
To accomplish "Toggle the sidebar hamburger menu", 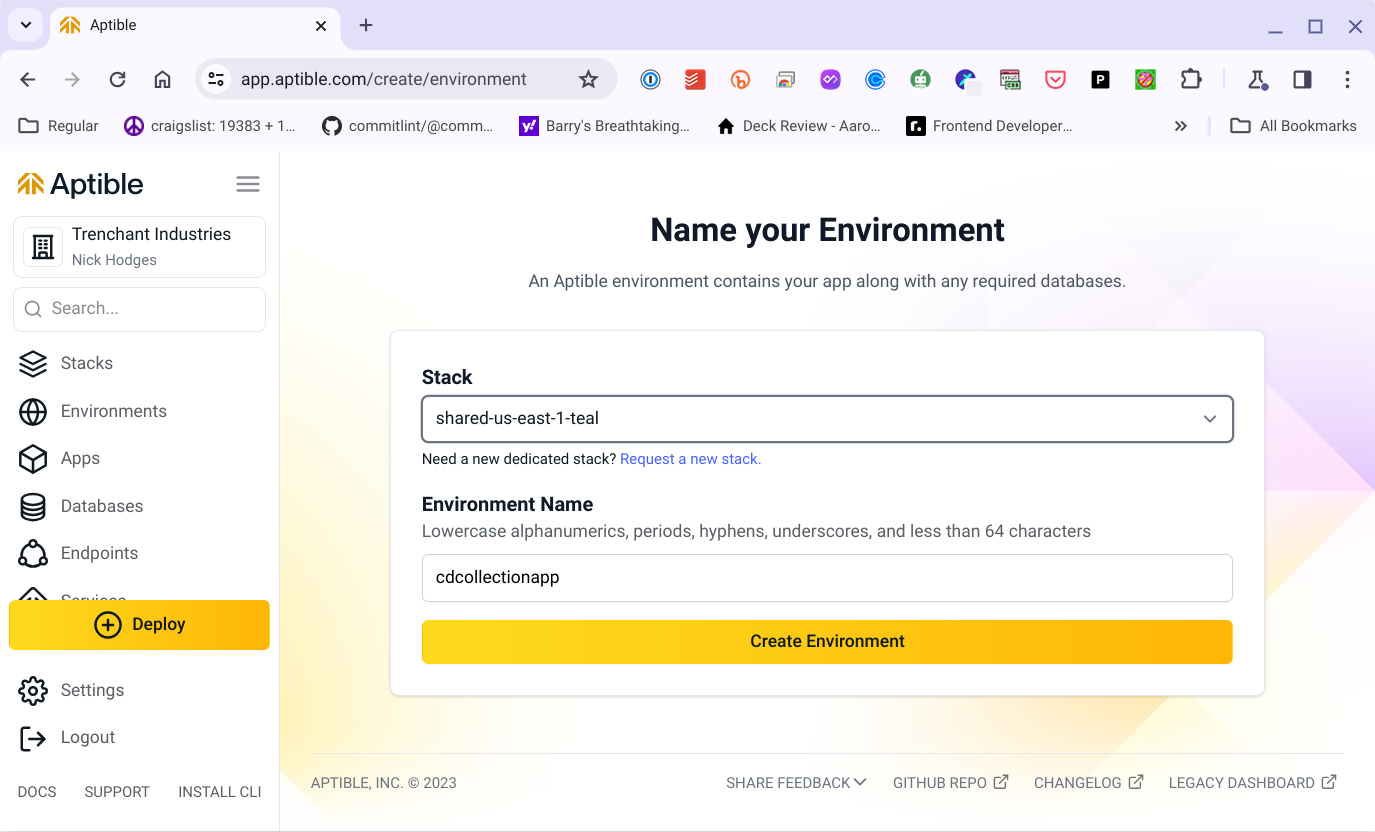I will (248, 184).
